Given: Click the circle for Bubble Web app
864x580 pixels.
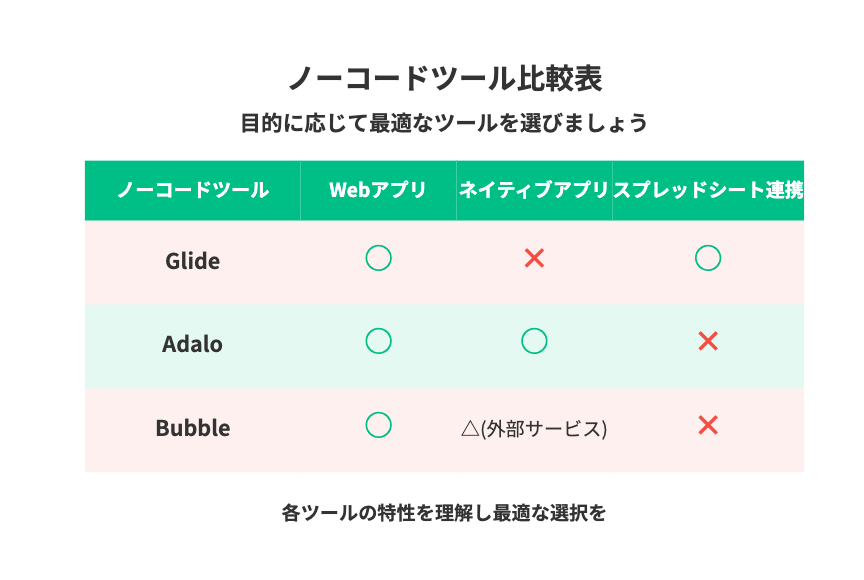Looking at the screenshot, I should pos(379,425).
